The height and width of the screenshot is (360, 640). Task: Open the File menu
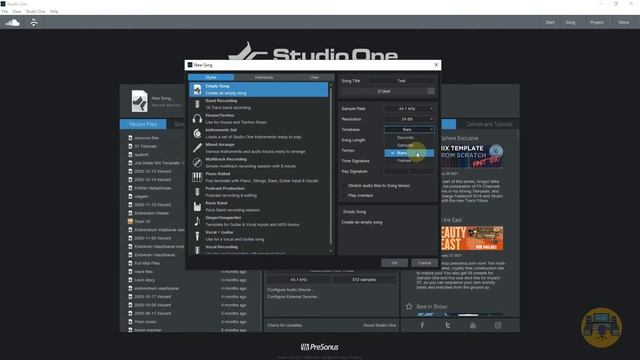tap(5, 11)
